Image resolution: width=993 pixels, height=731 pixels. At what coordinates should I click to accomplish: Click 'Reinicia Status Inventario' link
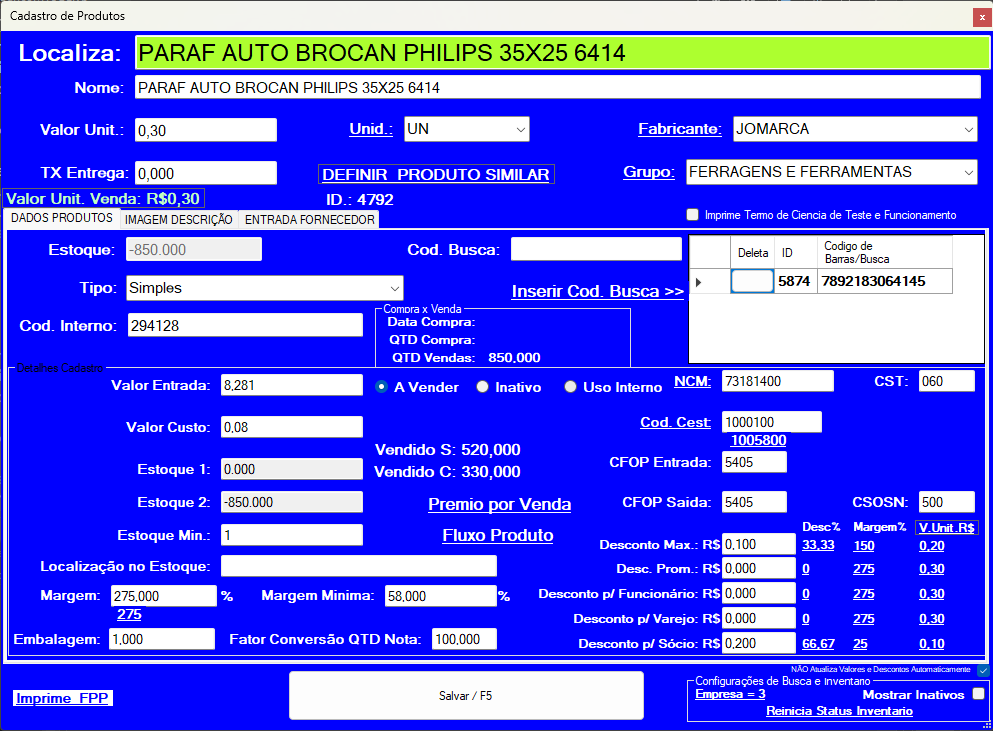point(839,711)
